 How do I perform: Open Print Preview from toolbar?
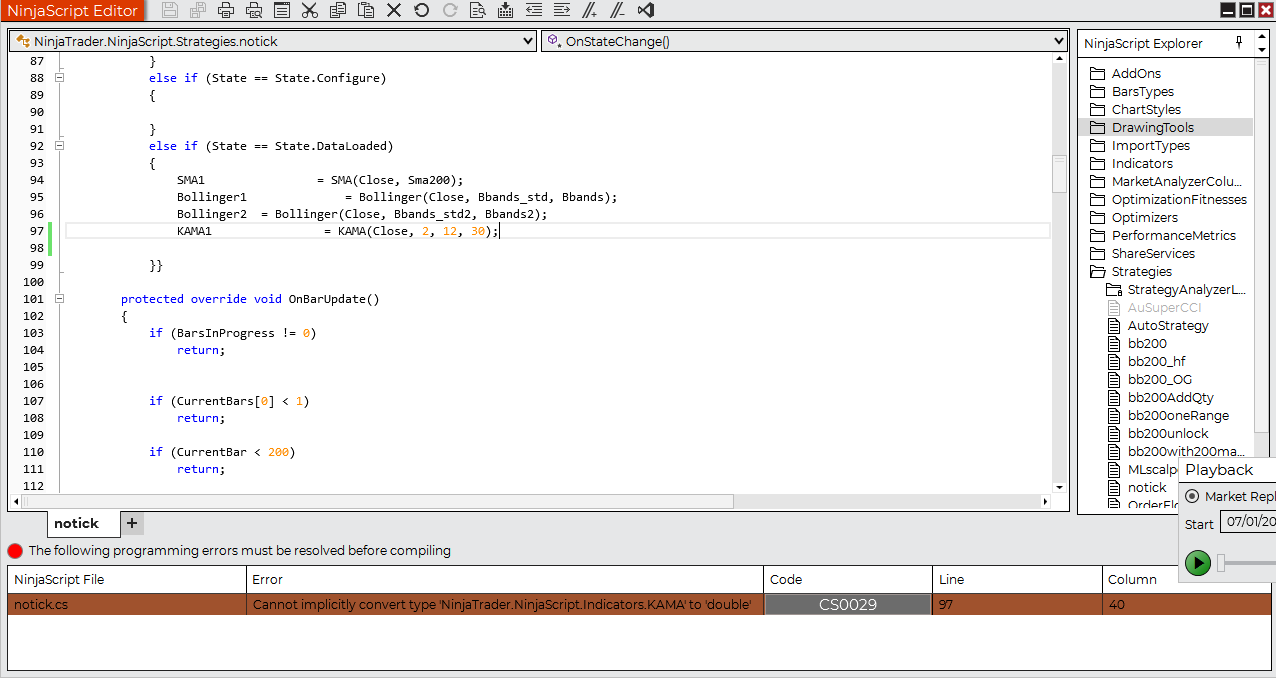click(x=254, y=10)
